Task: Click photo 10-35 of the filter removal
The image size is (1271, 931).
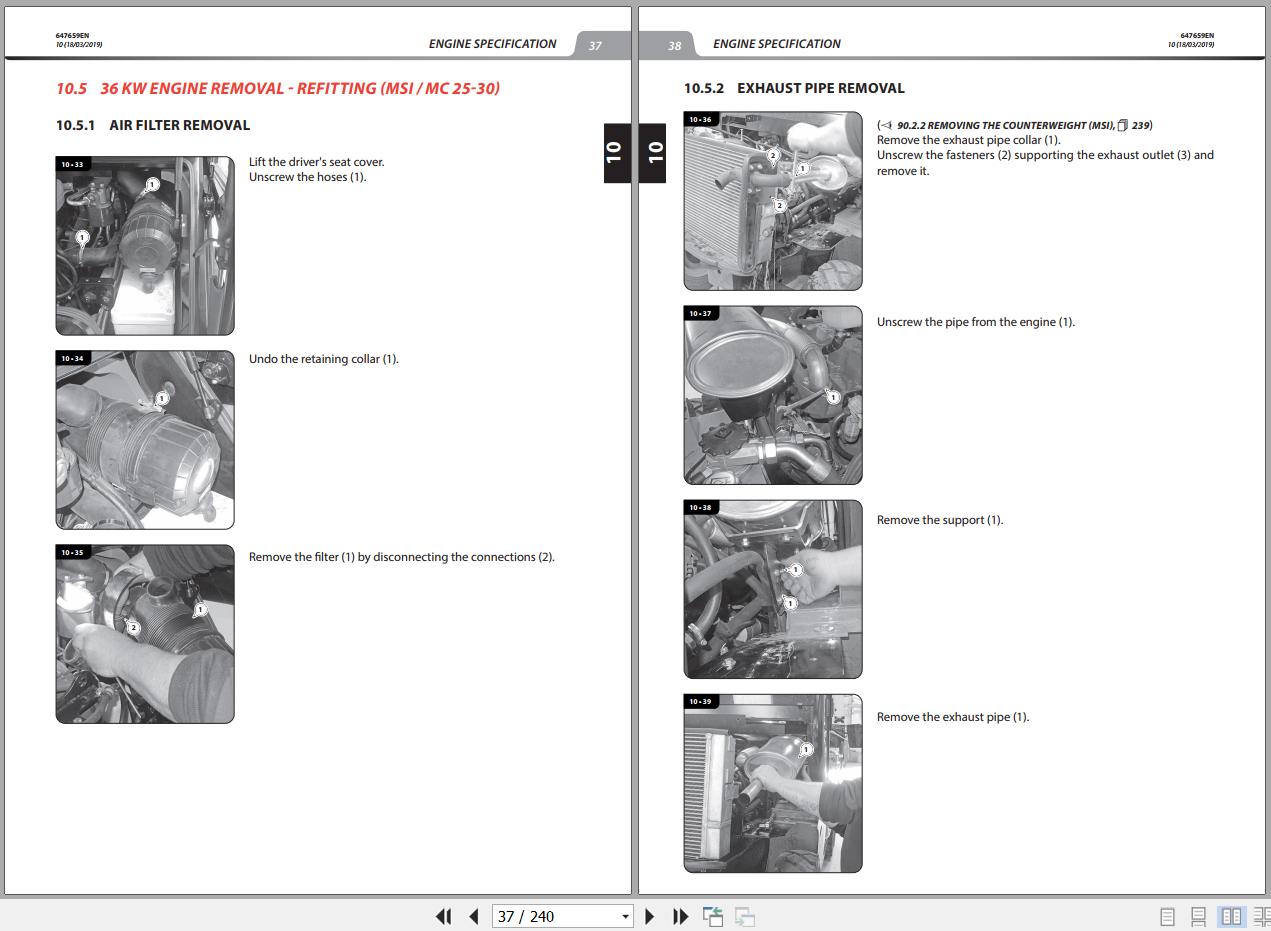Action: (145, 634)
